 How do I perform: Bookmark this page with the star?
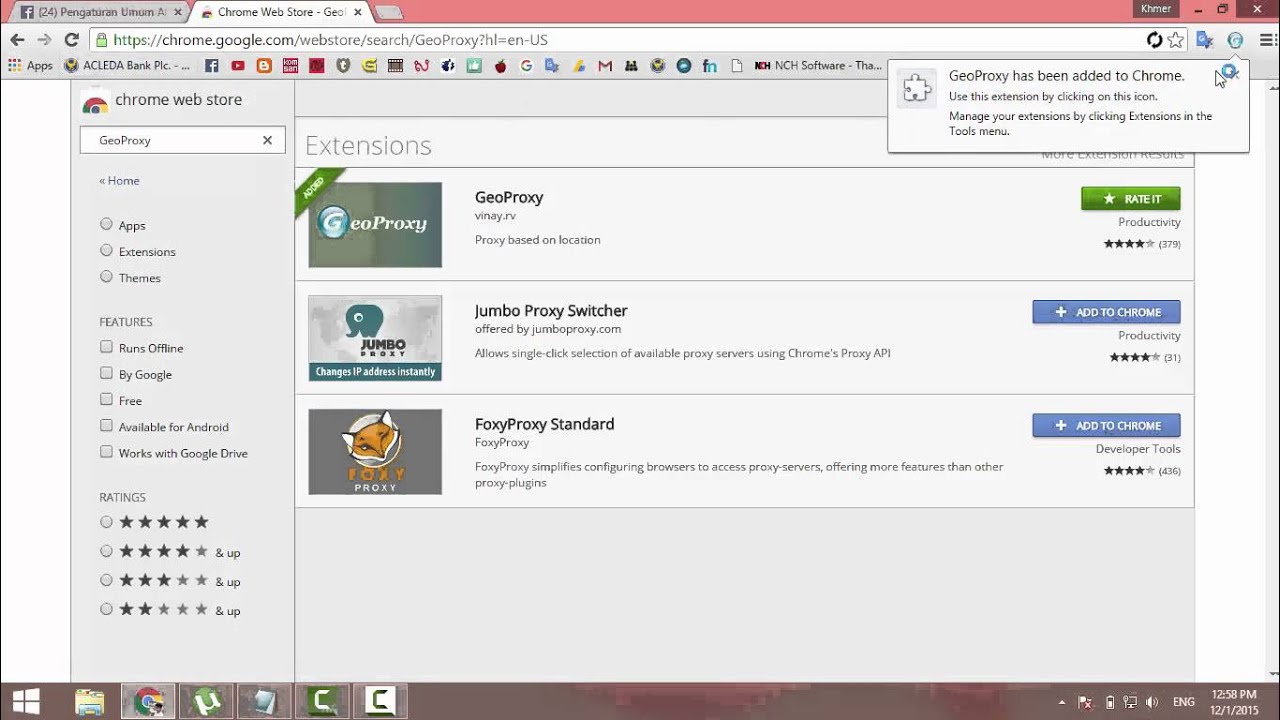[1176, 40]
